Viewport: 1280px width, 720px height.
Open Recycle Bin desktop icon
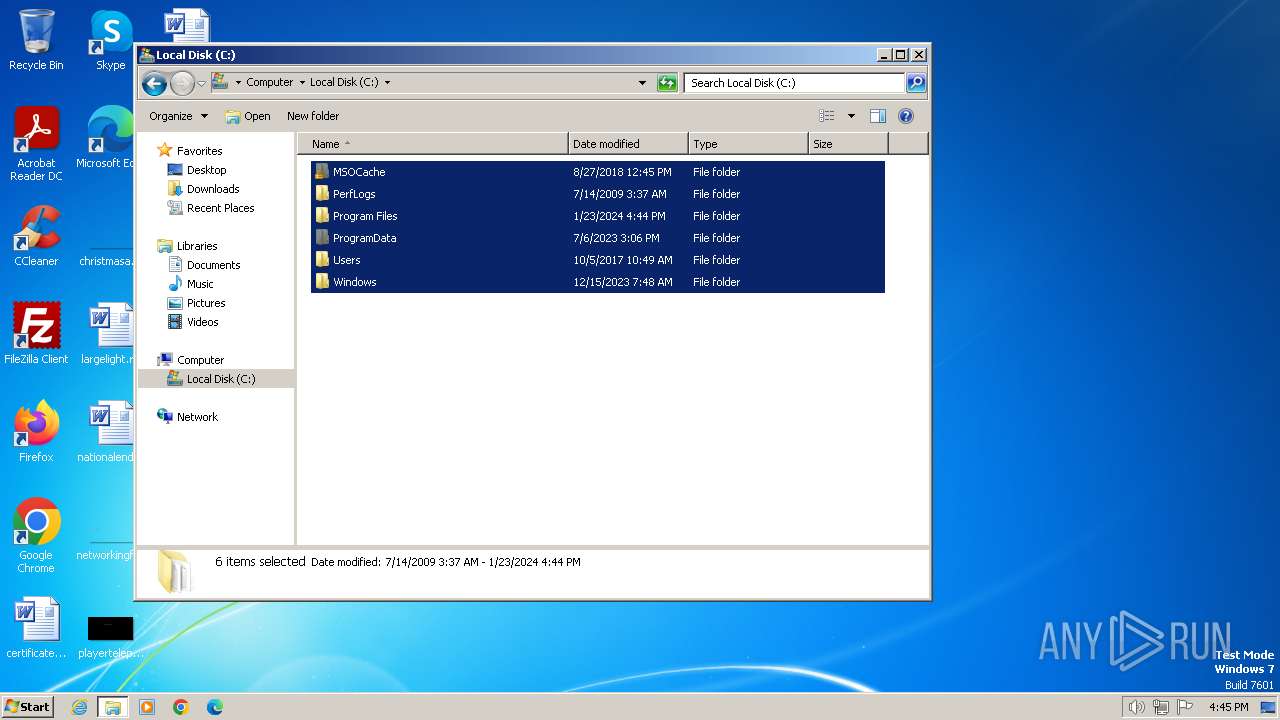(36, 40)
